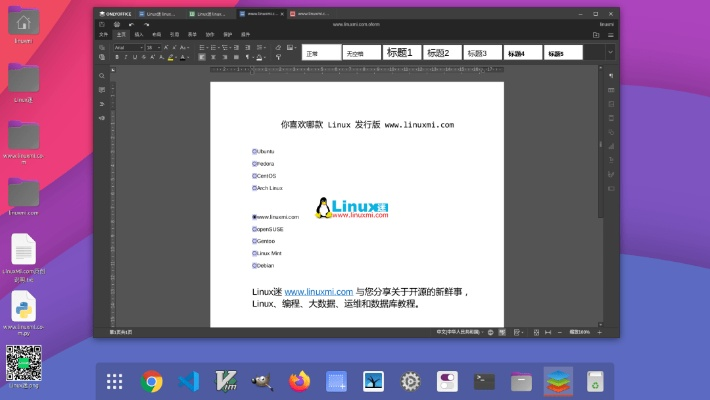Open the 文件 (File) menu tab
The width and height of the screenshot is (710, 400).
104,35
